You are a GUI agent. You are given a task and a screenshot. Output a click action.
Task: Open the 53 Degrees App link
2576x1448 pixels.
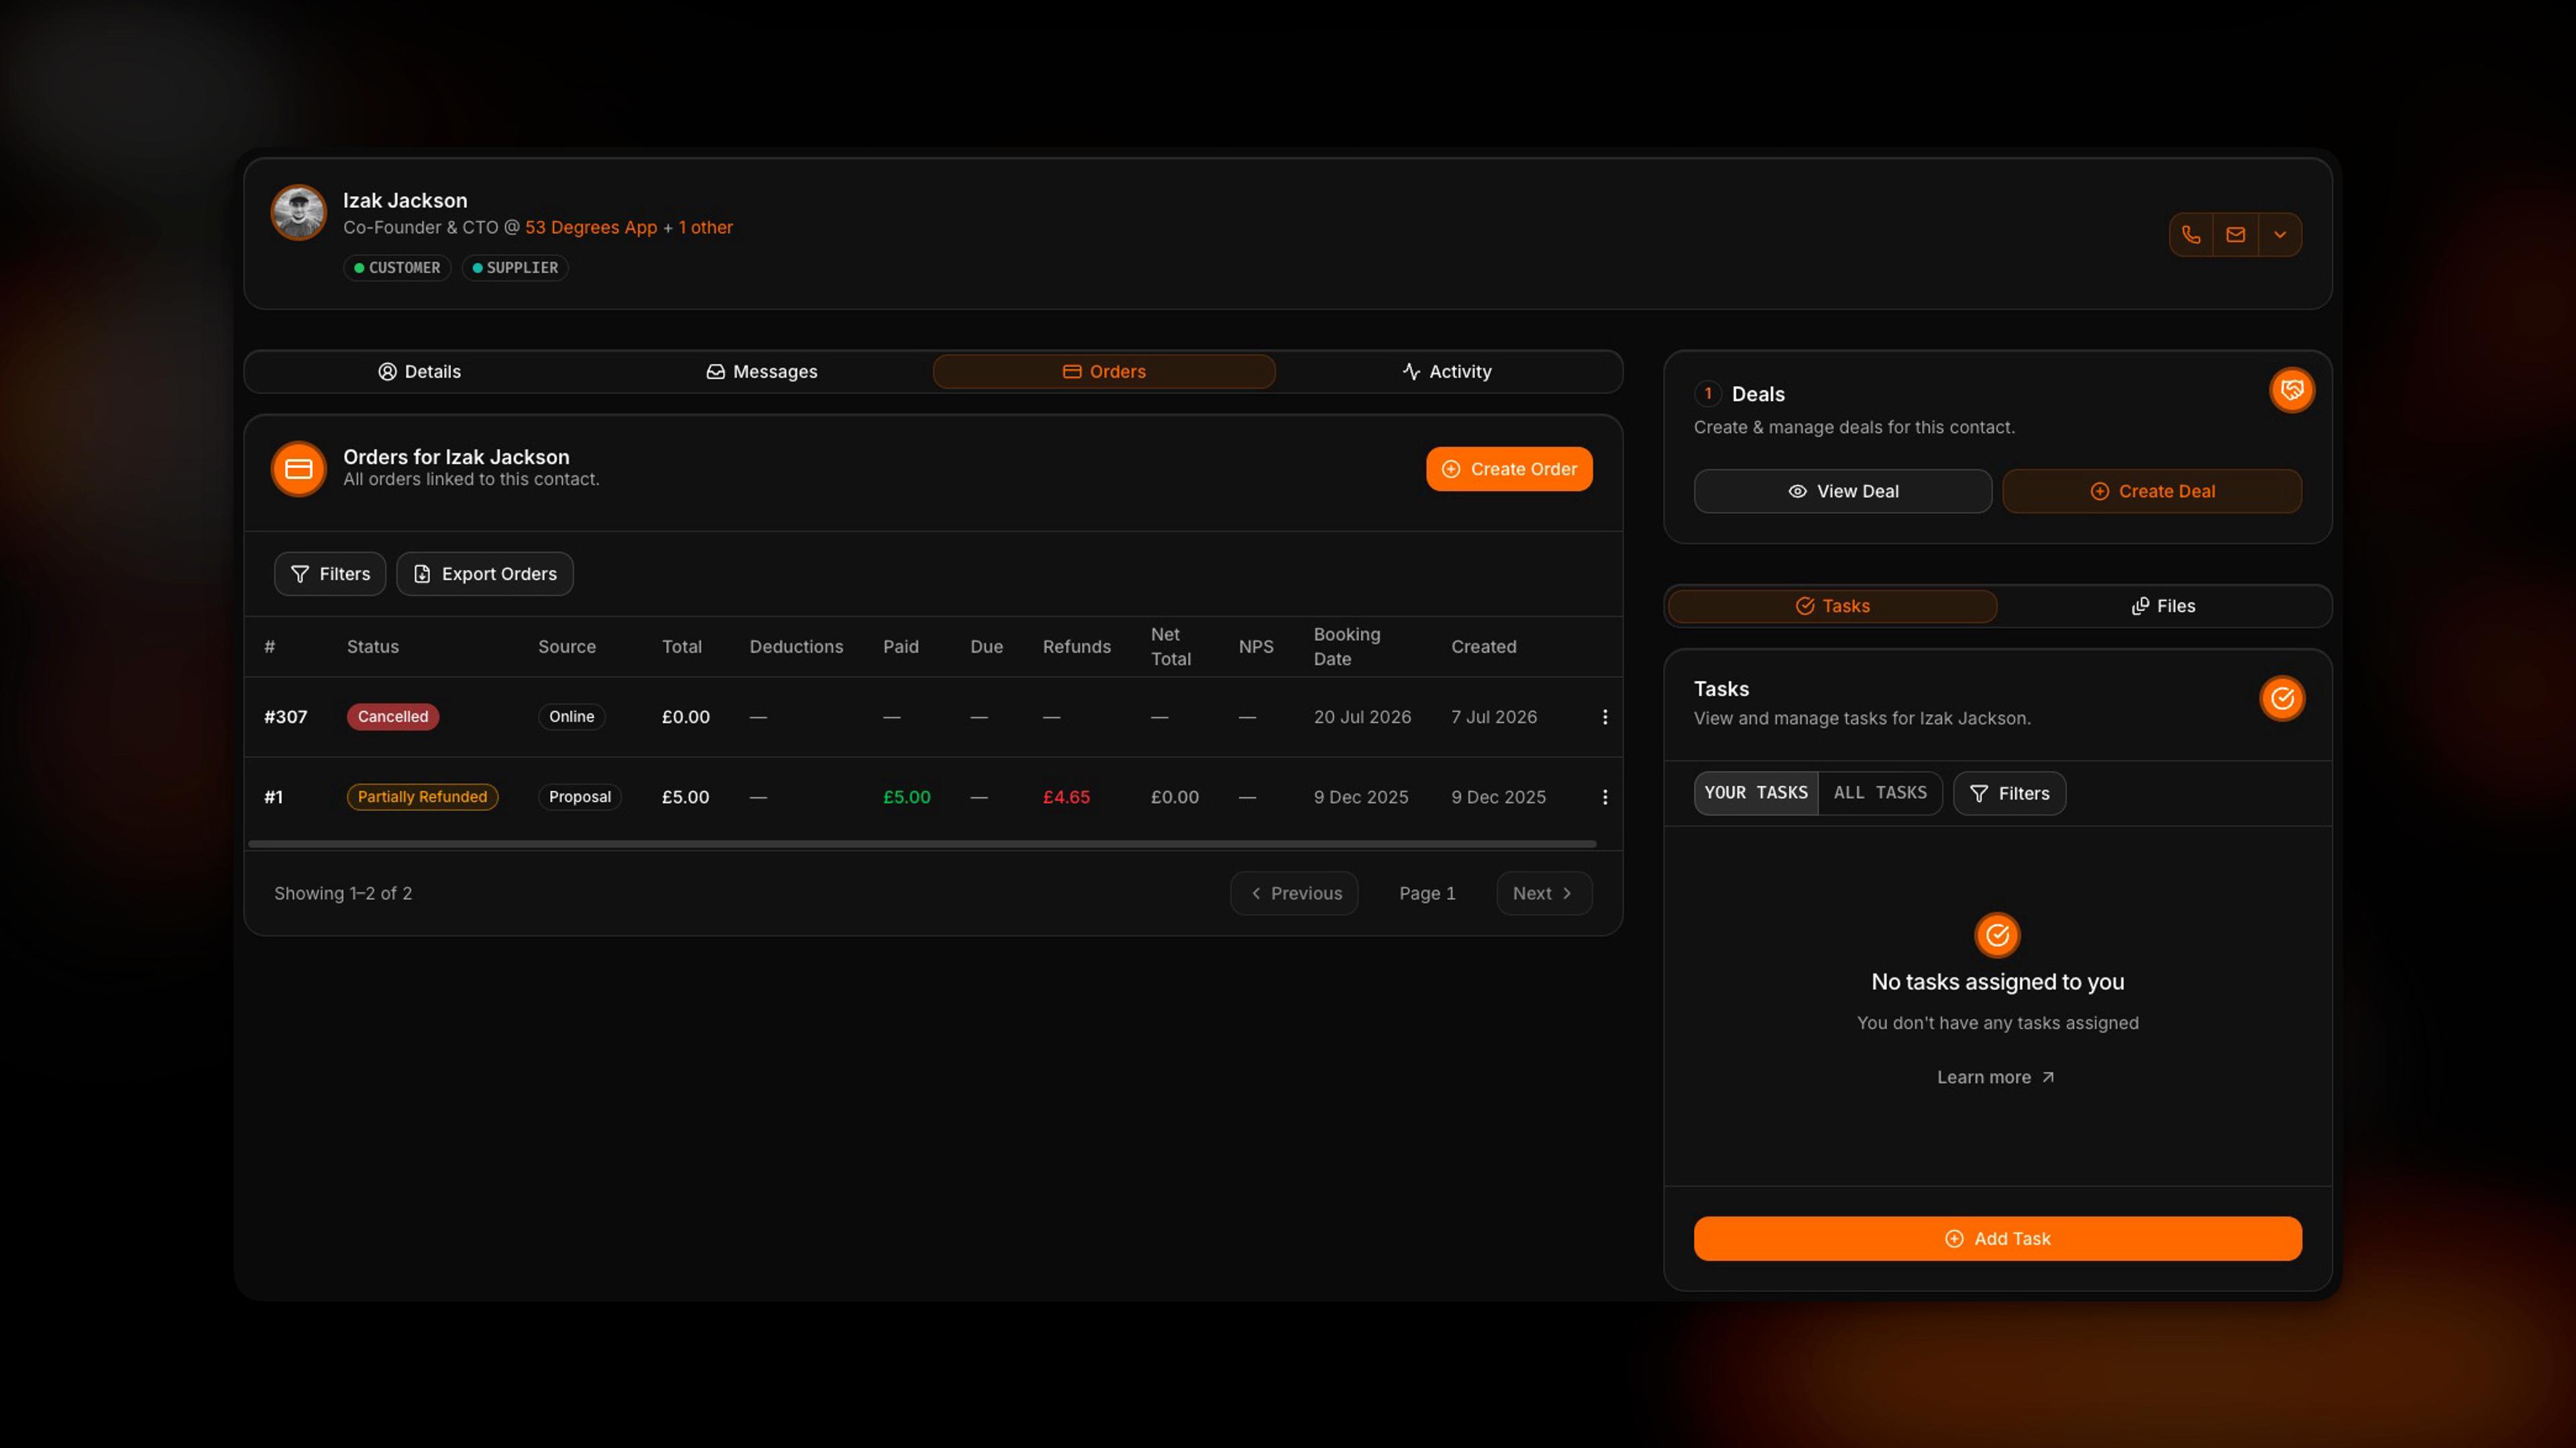tap(591, 228)
